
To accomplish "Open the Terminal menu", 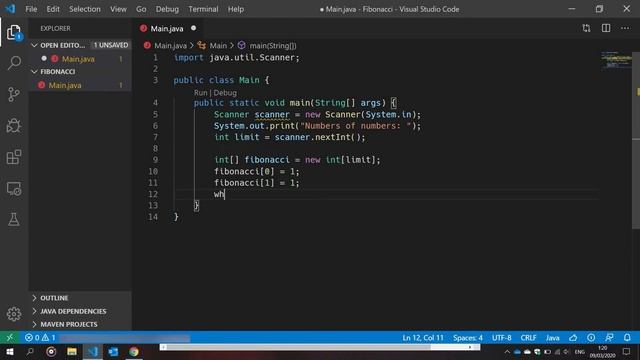I will [x=203, y=9].
